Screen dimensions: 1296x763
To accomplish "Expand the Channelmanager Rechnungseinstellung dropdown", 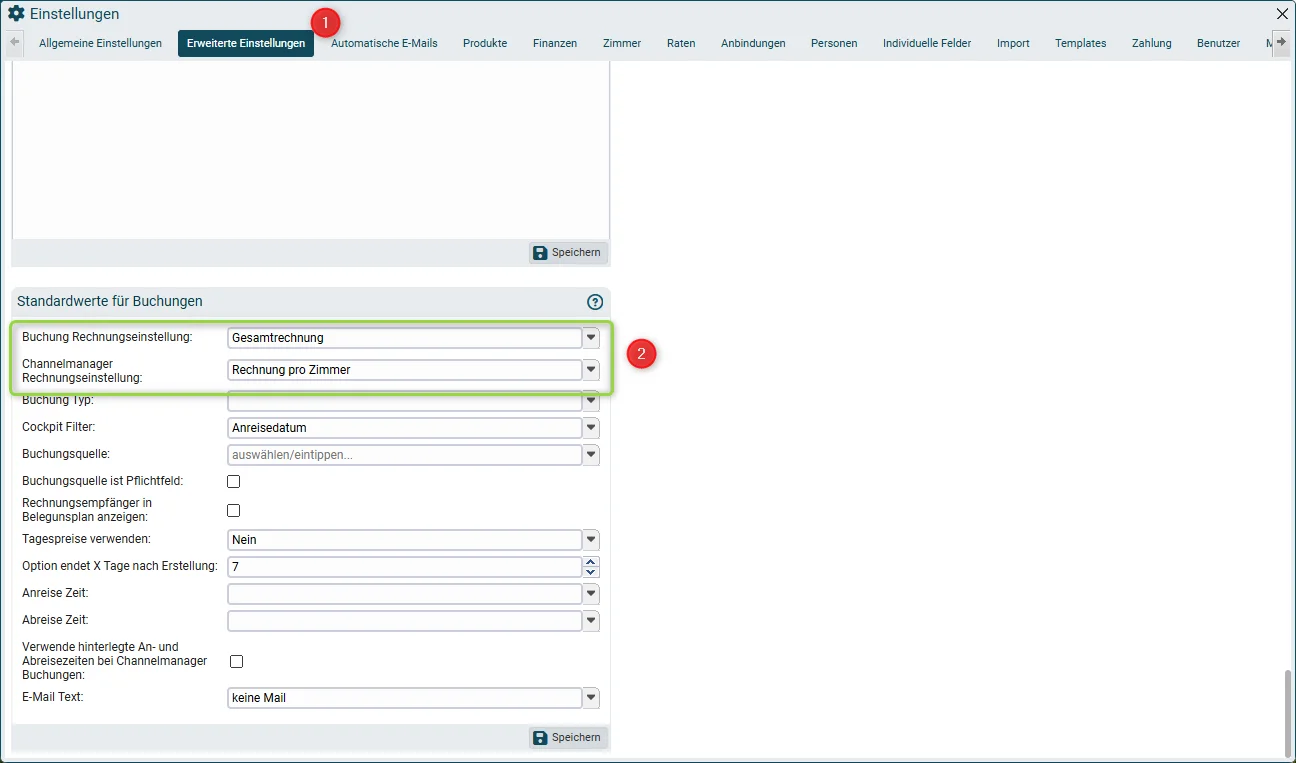I will coord(591,370).
